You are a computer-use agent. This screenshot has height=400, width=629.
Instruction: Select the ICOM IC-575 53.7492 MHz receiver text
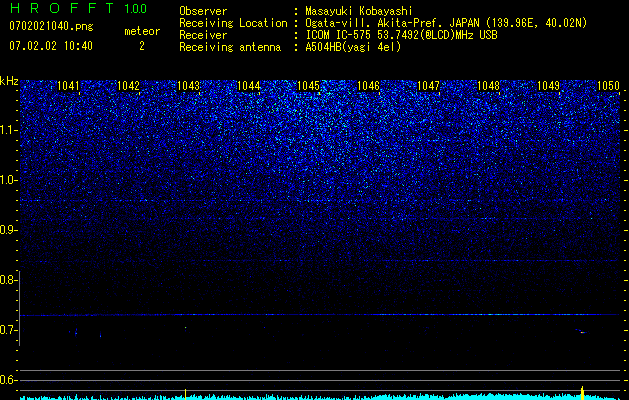401,35
